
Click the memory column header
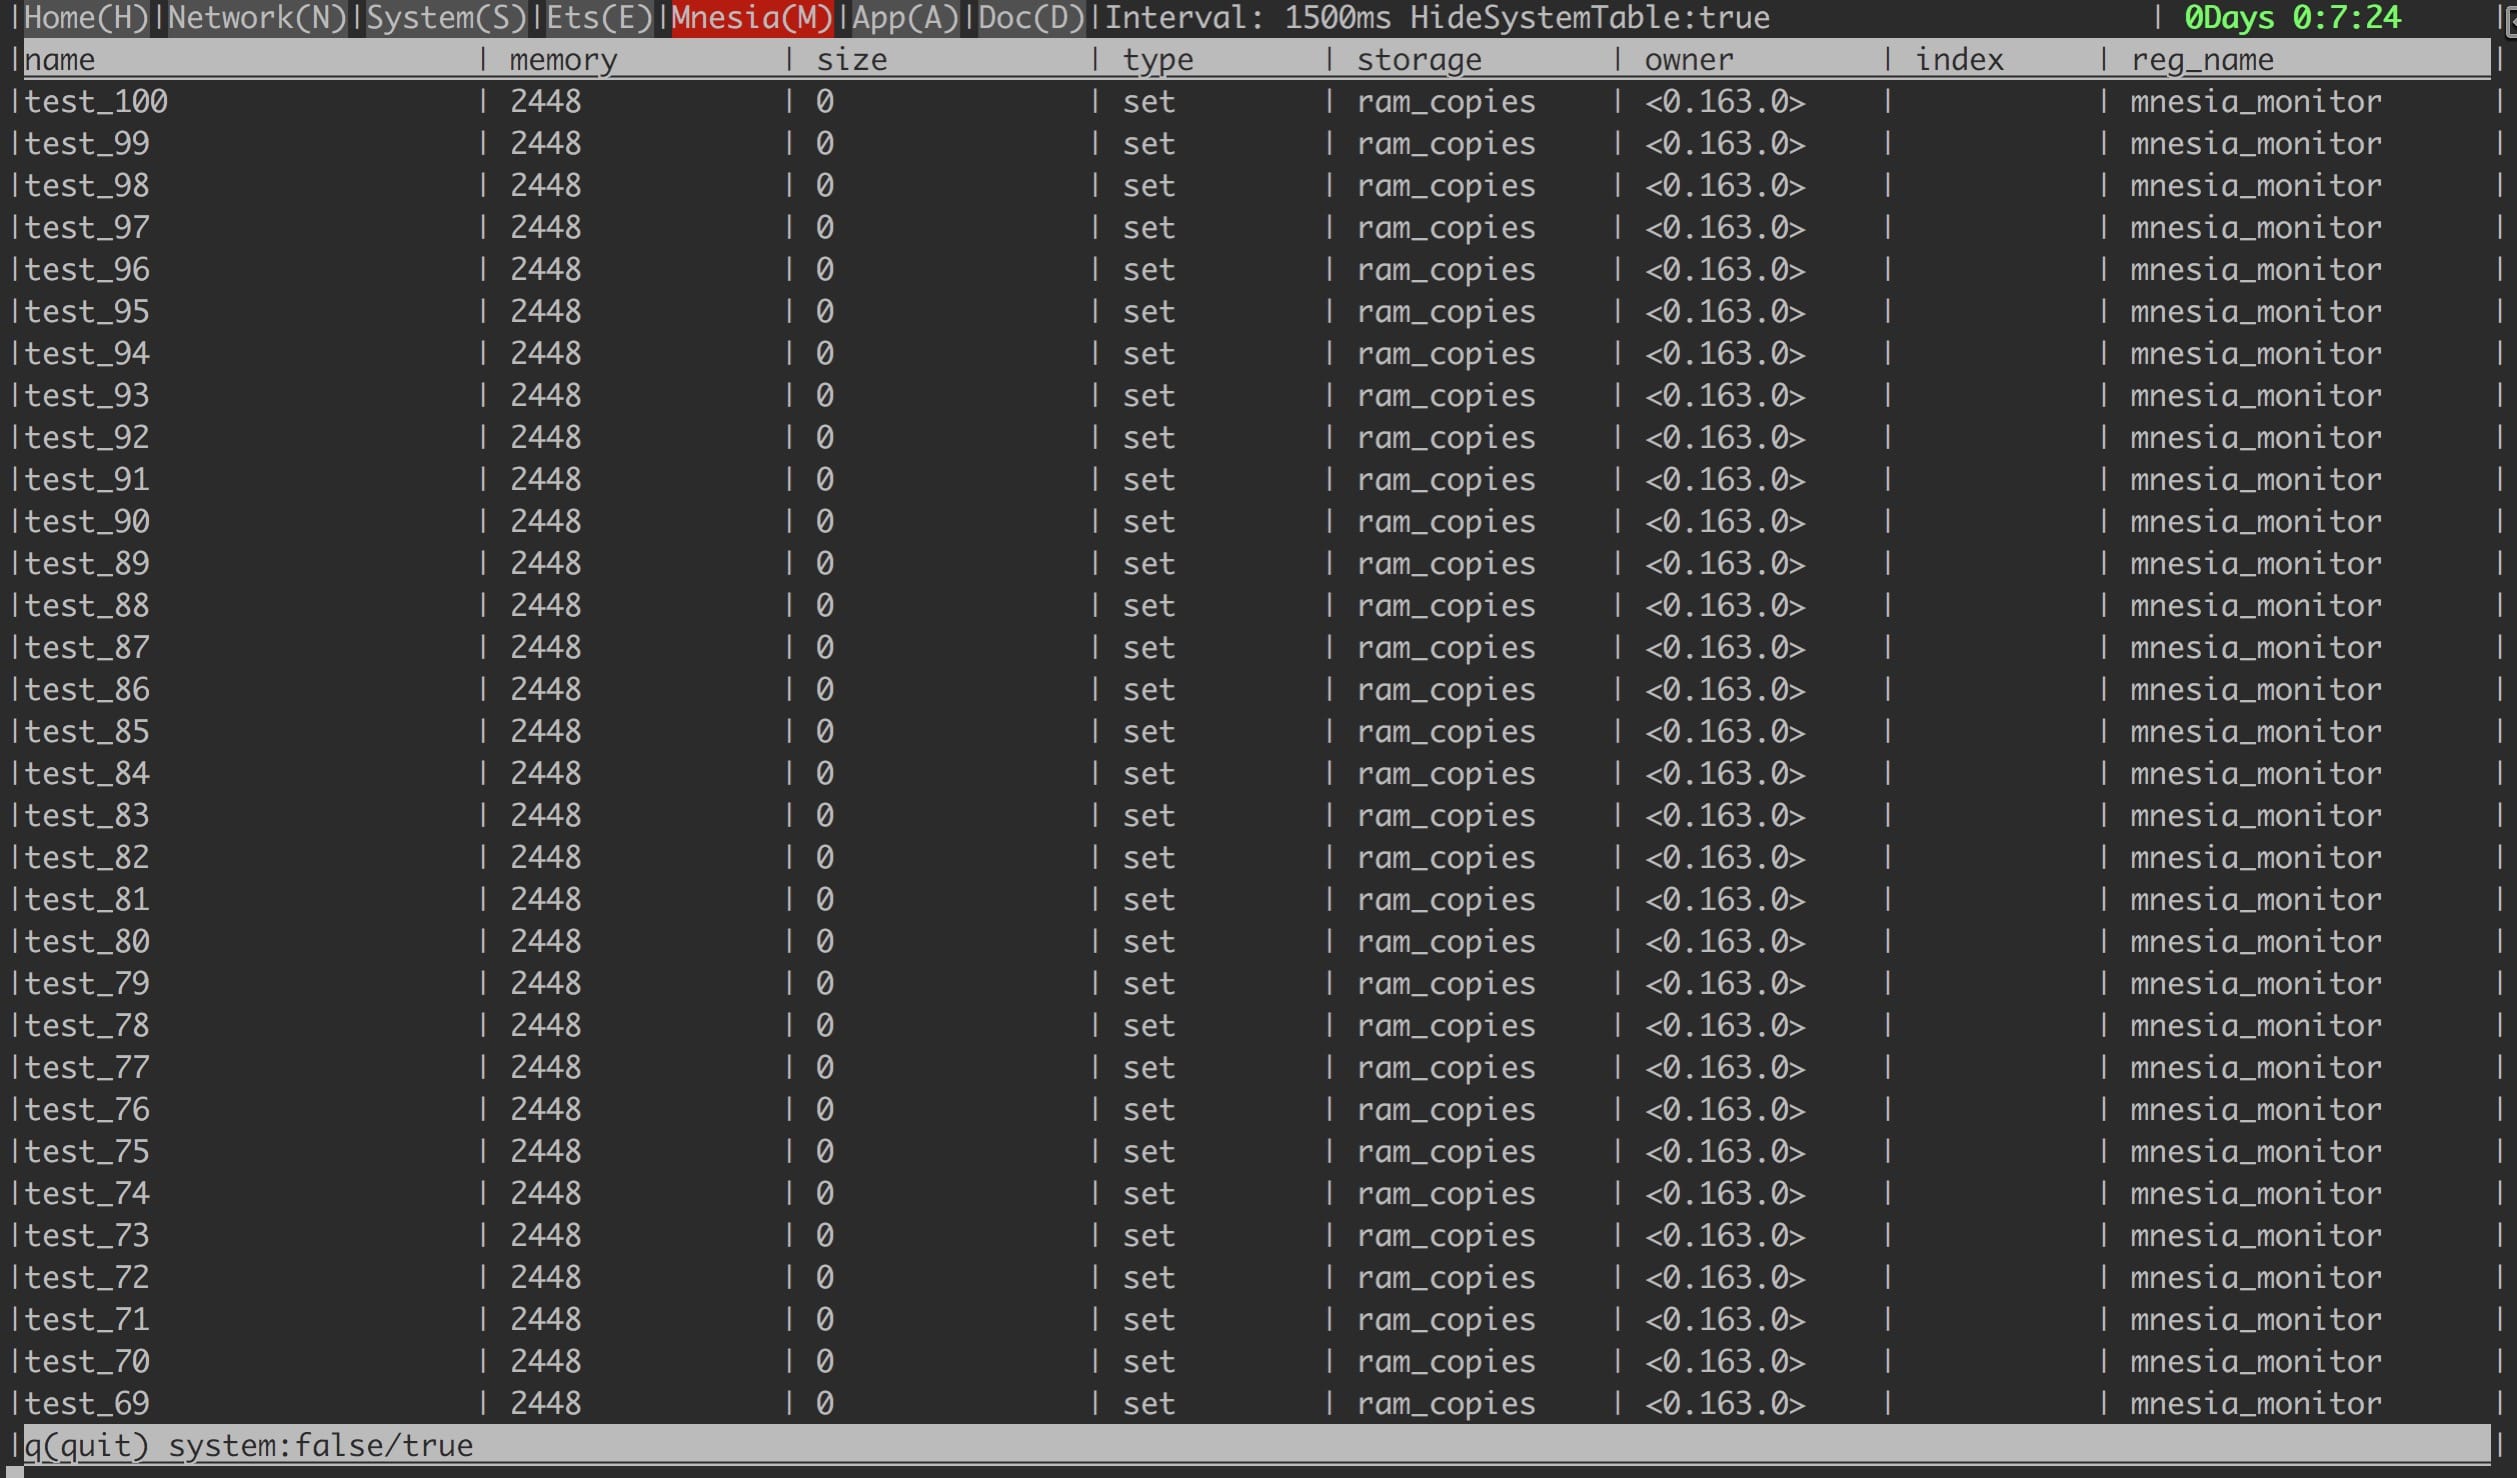(563, 60)
